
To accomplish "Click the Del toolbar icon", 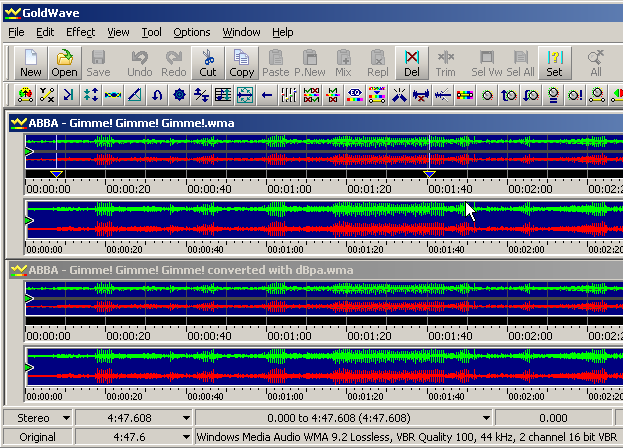I will [412, 63].
